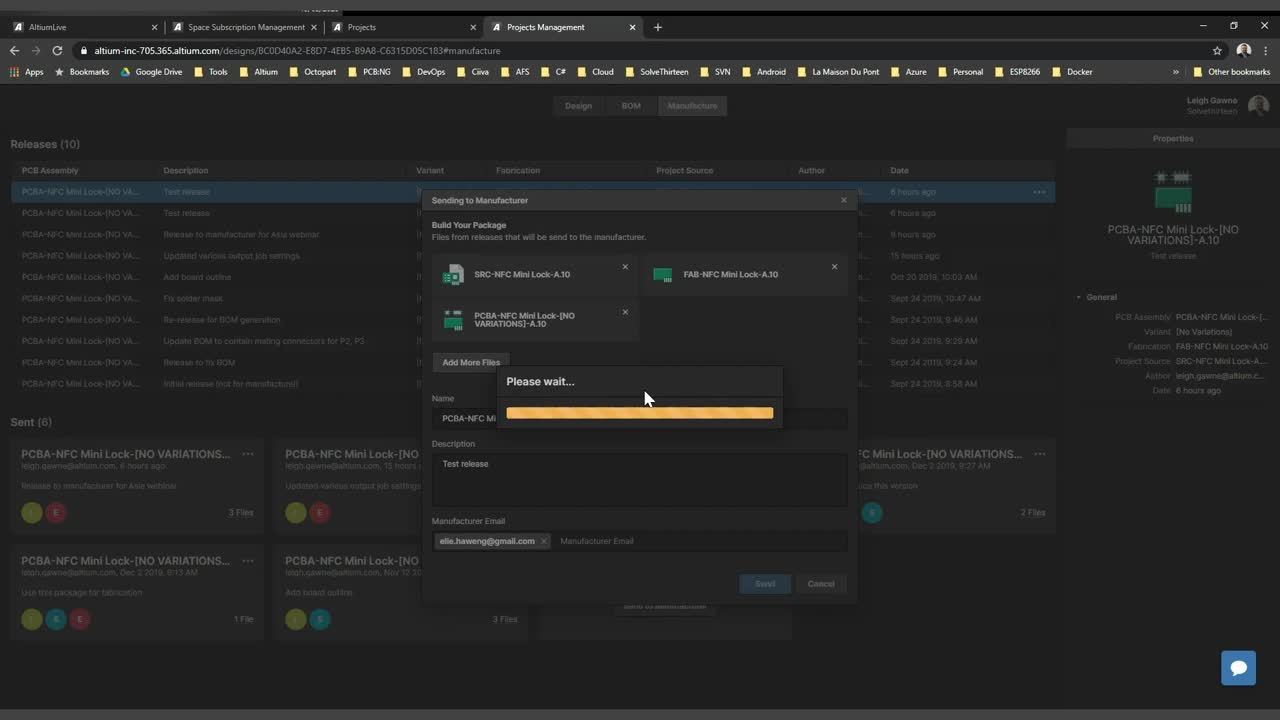The height and width of the screenshot is (720, 1280).
Task: Open the Docker bookmark folder
Action: coord(1071,72)
